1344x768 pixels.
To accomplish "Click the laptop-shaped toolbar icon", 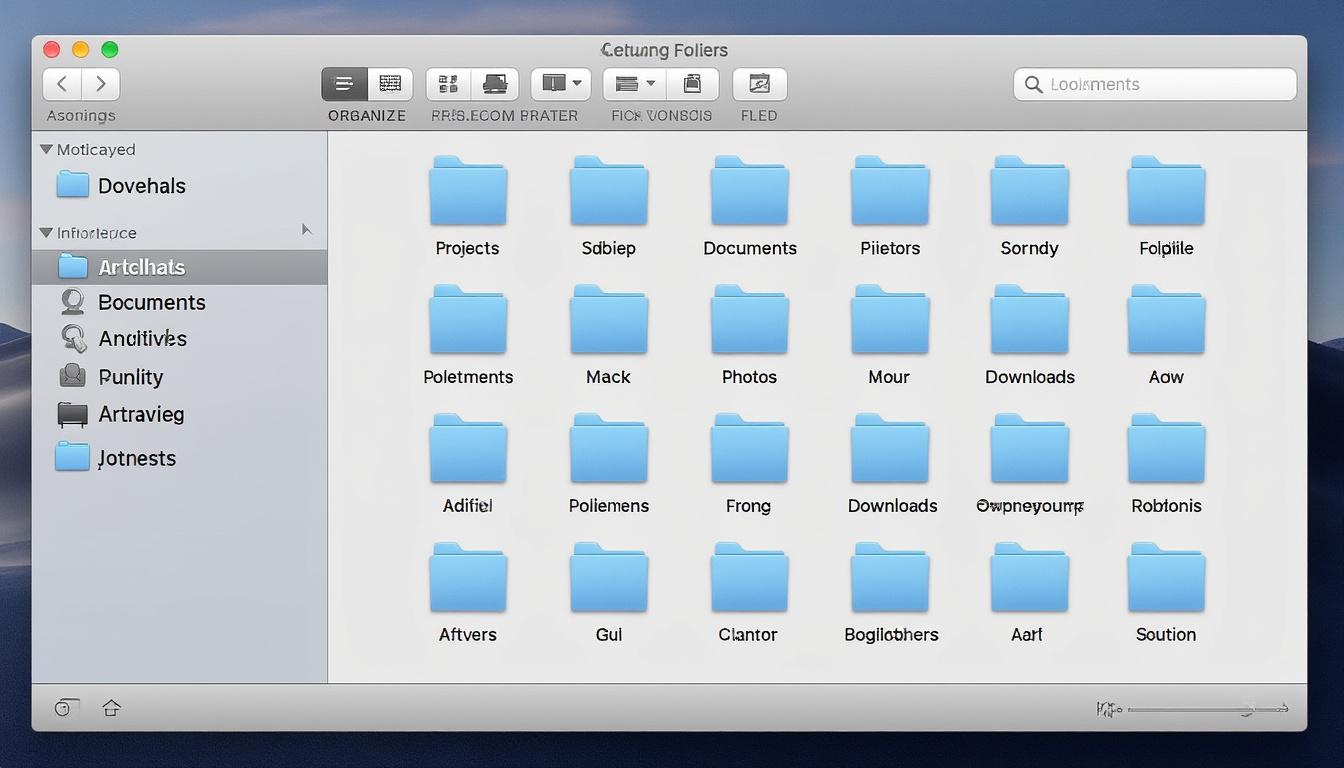I will [x=495, y=84].
